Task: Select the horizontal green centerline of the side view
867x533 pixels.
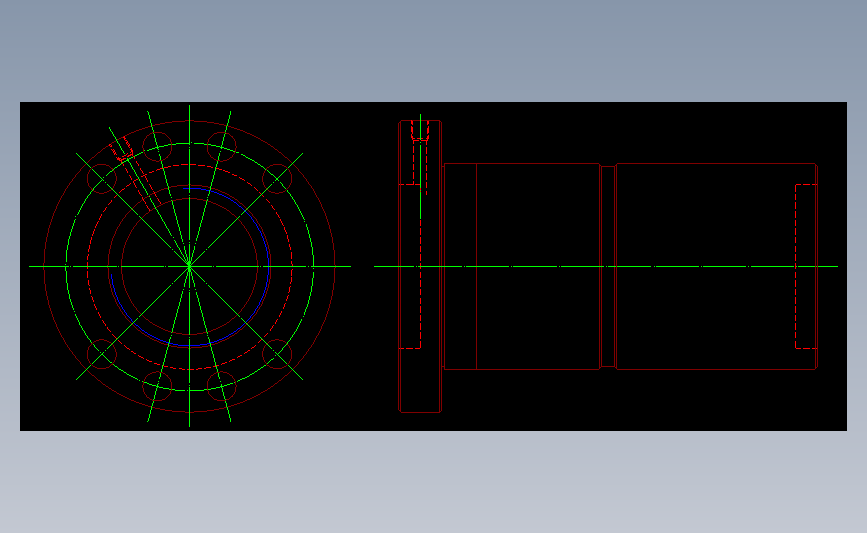Action: [606, 266]
